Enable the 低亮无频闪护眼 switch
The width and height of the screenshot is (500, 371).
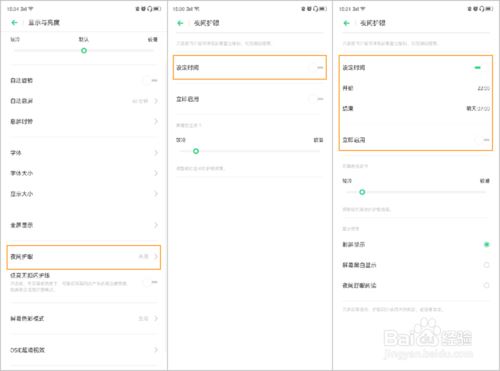point(150,282)
